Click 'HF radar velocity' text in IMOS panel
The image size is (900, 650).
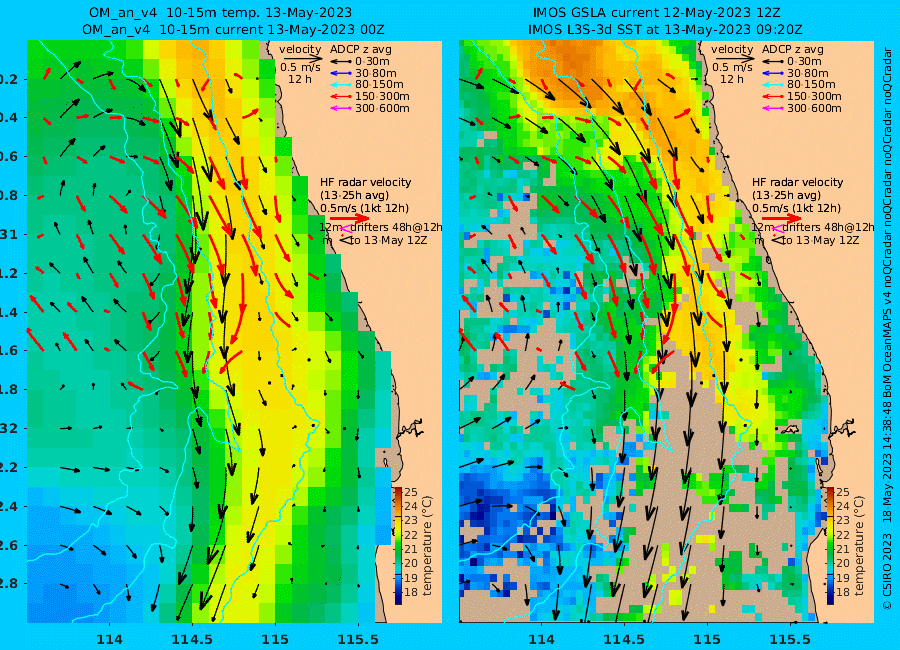coord(798,182)
